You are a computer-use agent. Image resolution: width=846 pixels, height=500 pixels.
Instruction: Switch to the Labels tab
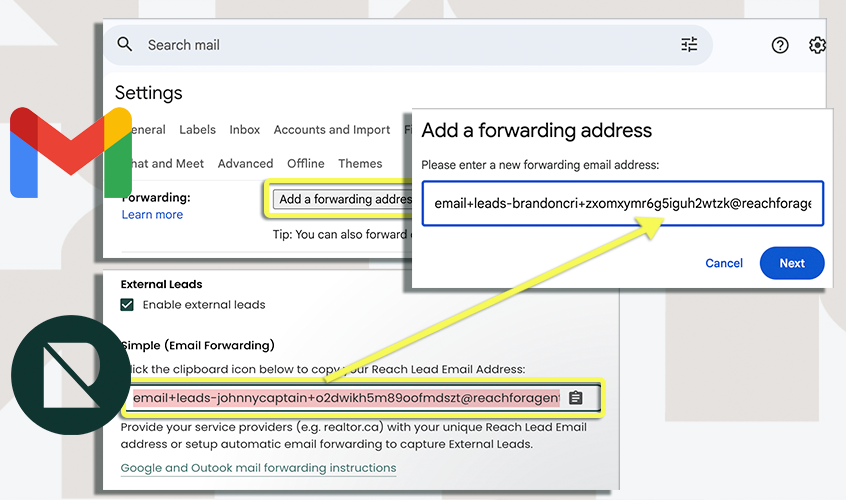pos(197,130)
